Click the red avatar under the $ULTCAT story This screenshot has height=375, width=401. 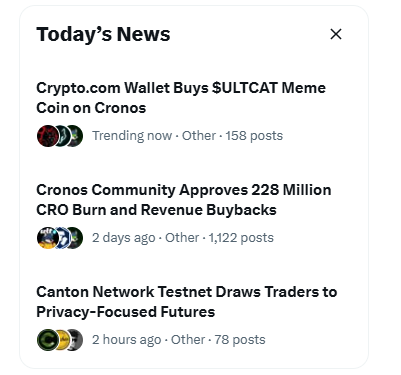(x=48, y=136)
